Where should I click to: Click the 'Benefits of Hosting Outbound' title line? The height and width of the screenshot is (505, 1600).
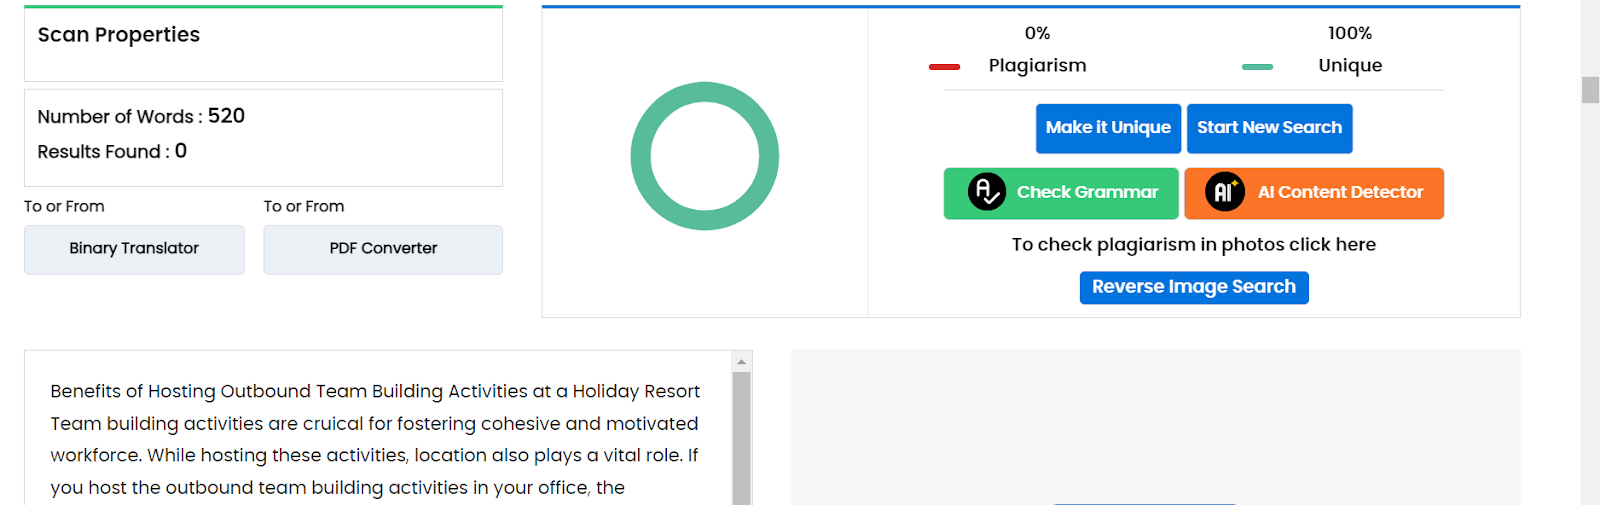[375, 392]
